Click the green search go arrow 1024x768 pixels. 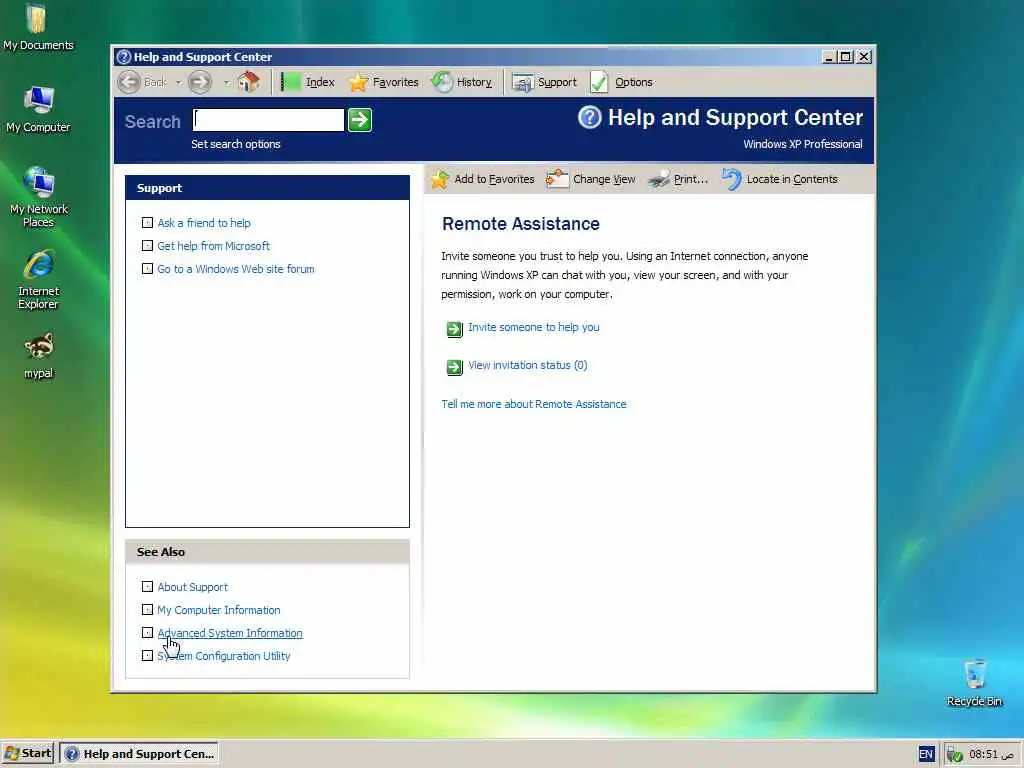click(x=360, y=120)
